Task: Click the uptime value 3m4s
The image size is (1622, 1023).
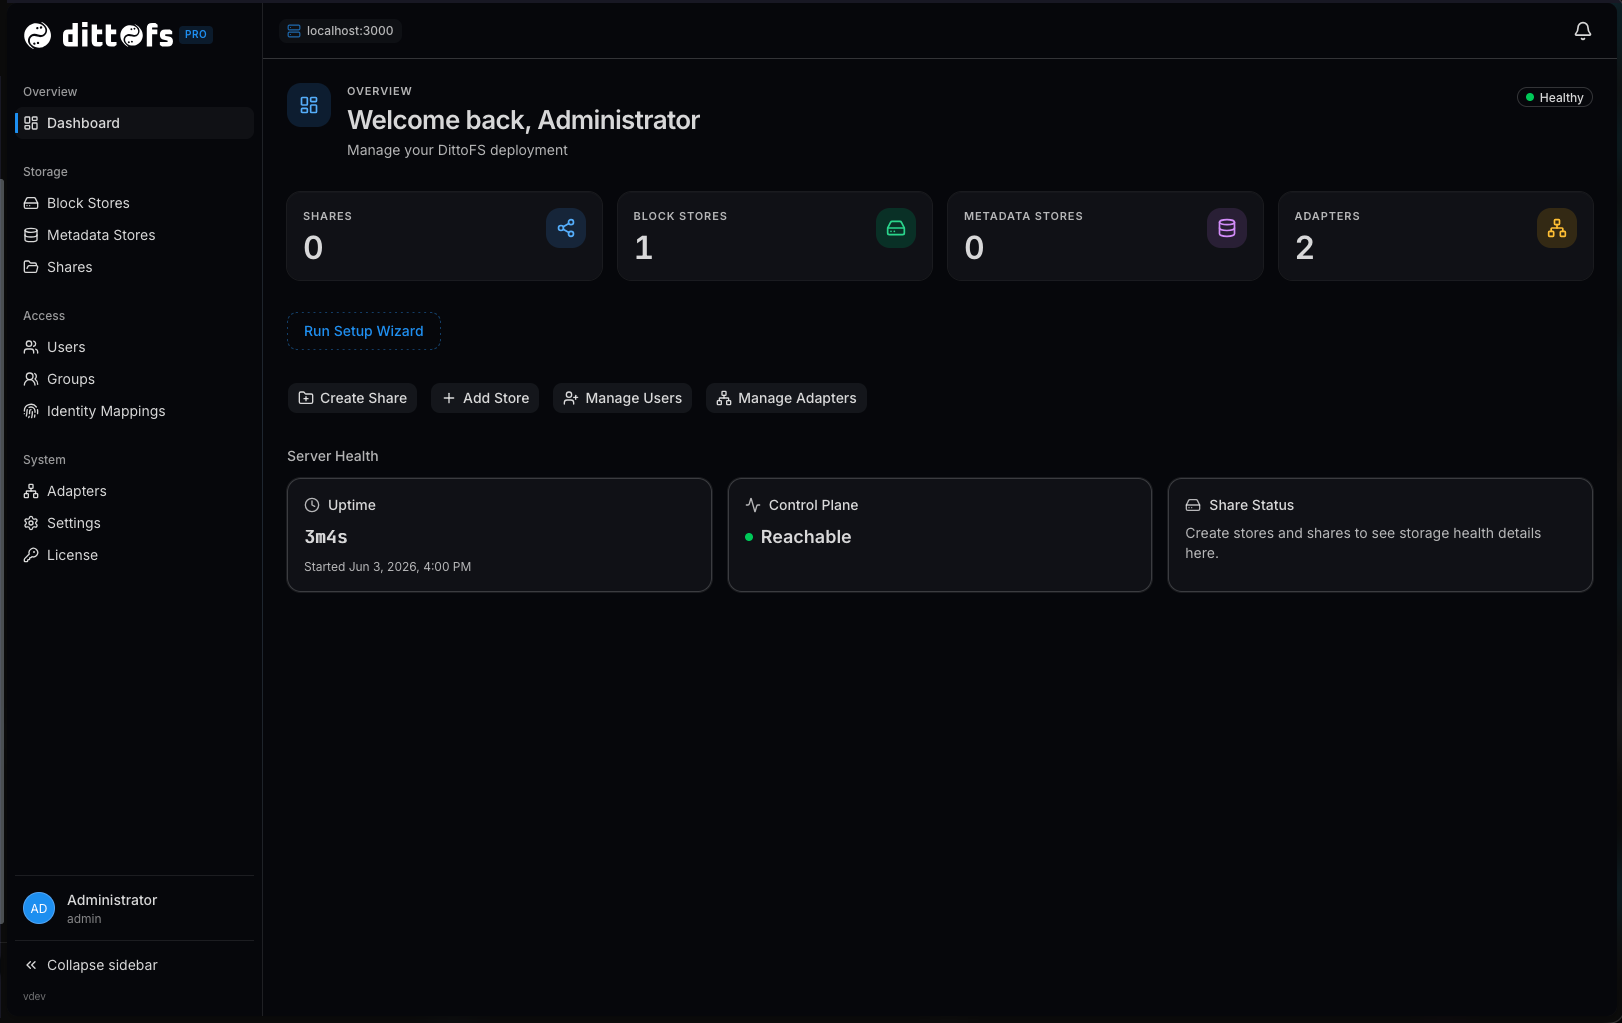Action: (x=326, y=537)
